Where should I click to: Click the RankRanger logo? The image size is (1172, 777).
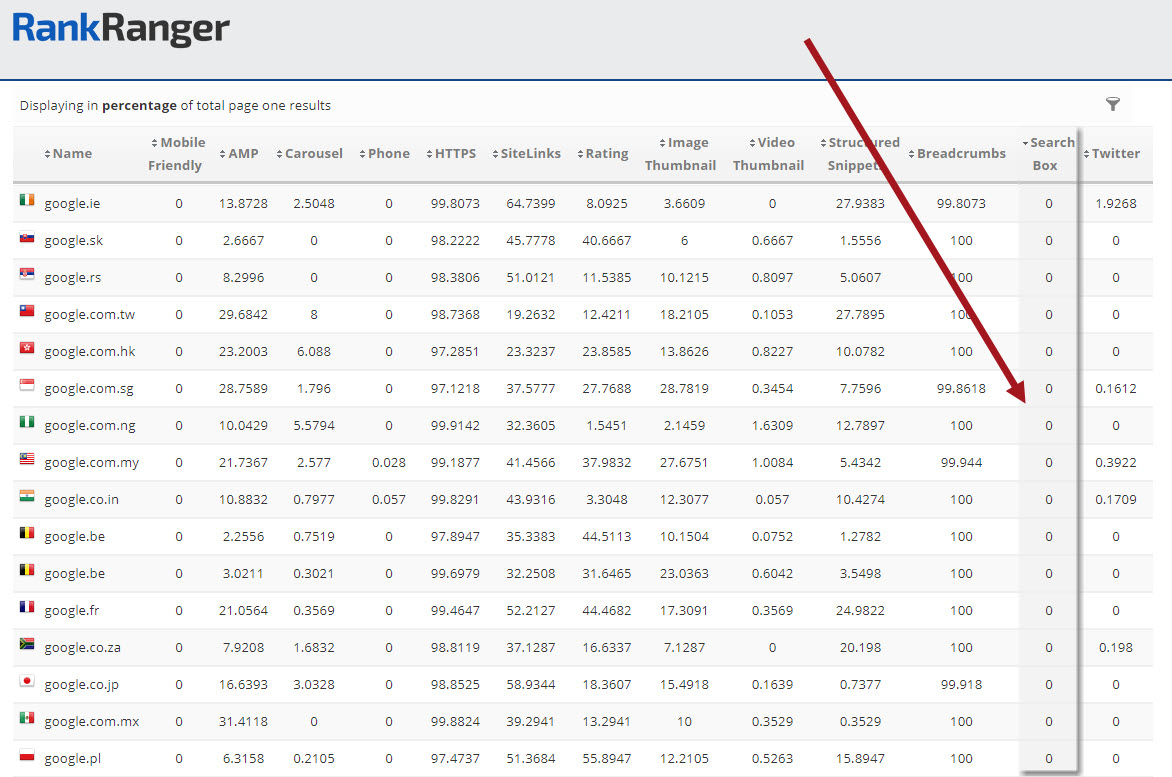121,29
